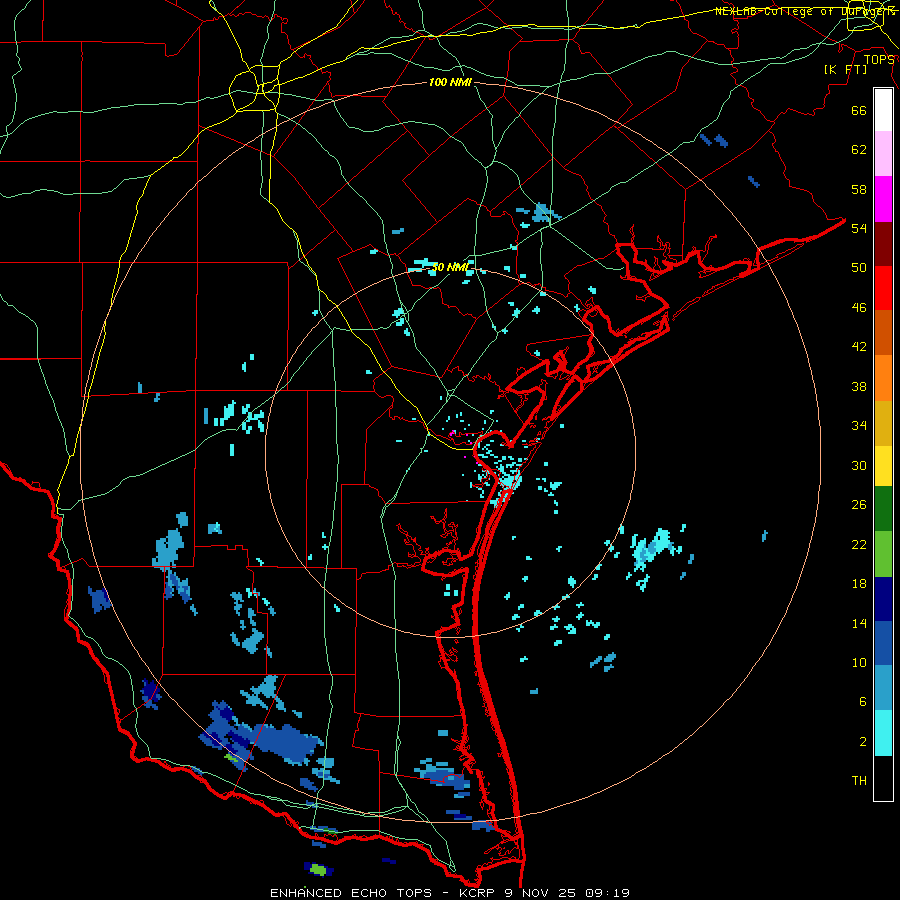Click the 'TH' legend label

coord(859,781)
